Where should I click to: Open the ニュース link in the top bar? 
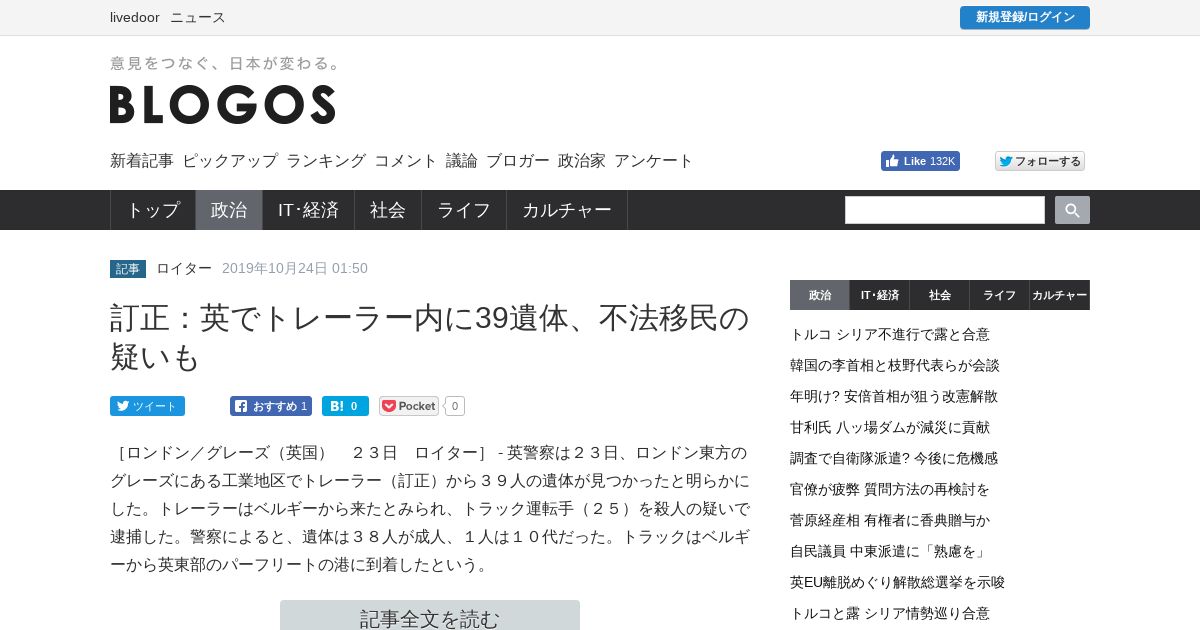pyautogui.click(x=198, y=17)
